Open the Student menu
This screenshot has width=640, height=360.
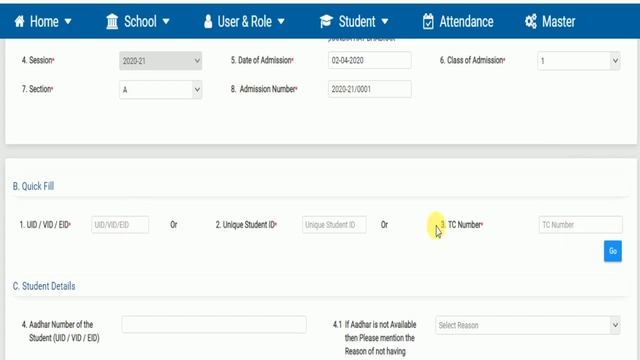click(354, 21)
